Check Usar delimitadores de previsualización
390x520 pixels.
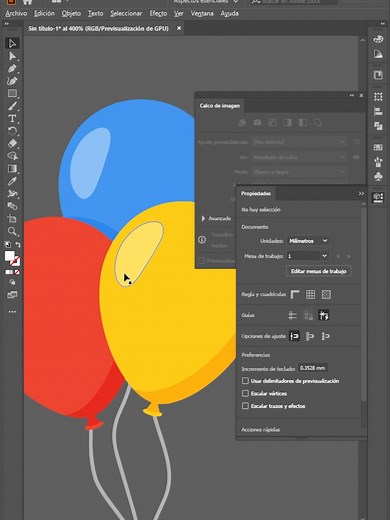pyautogui.click(x=245, y=381)
